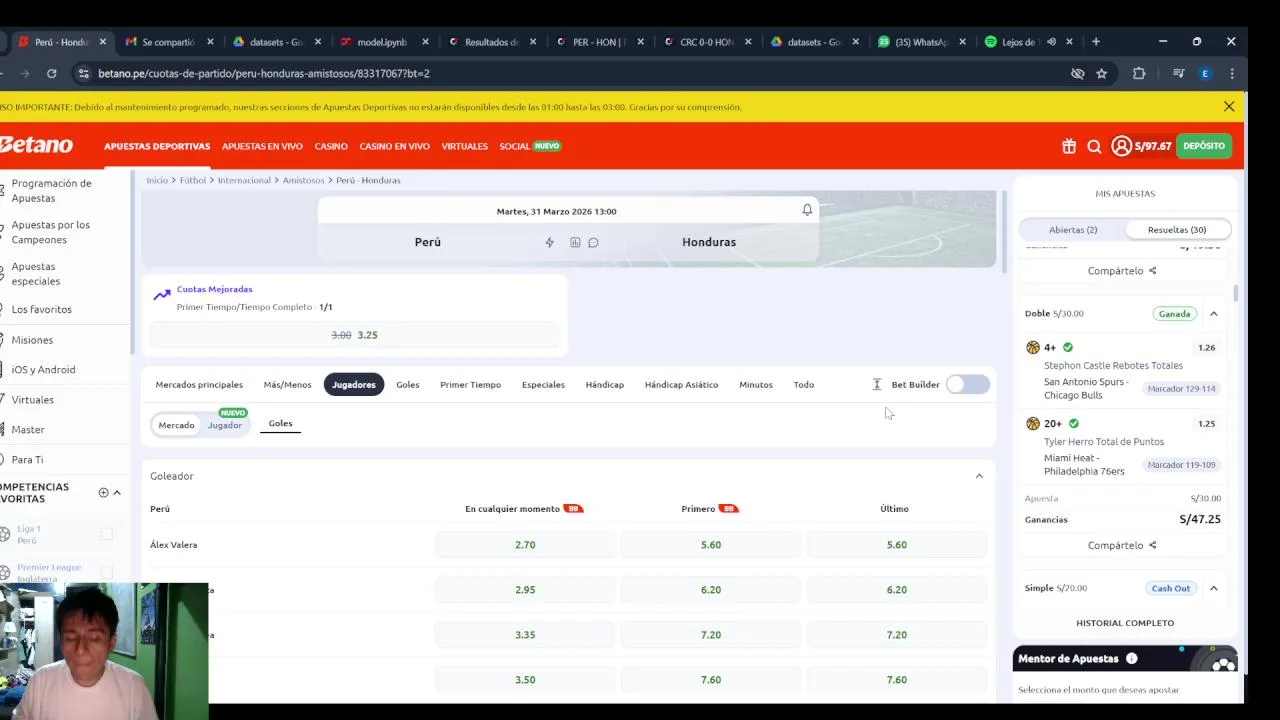This screenshot has height=720, width=1280.
Task: Click the lightning bolt match icon
Action: pyautogui.click(x=549, y=242)
